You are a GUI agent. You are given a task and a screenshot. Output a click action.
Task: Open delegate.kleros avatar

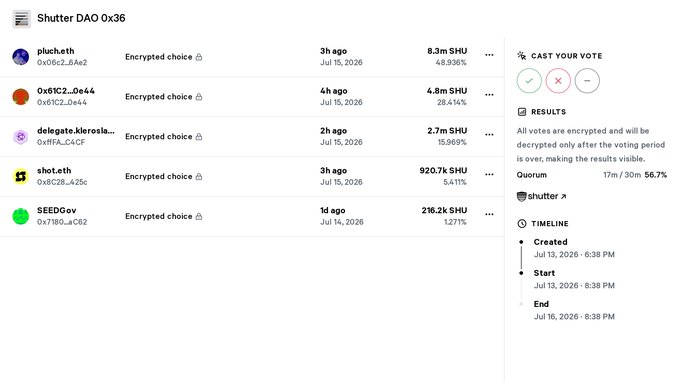[20, 137]
